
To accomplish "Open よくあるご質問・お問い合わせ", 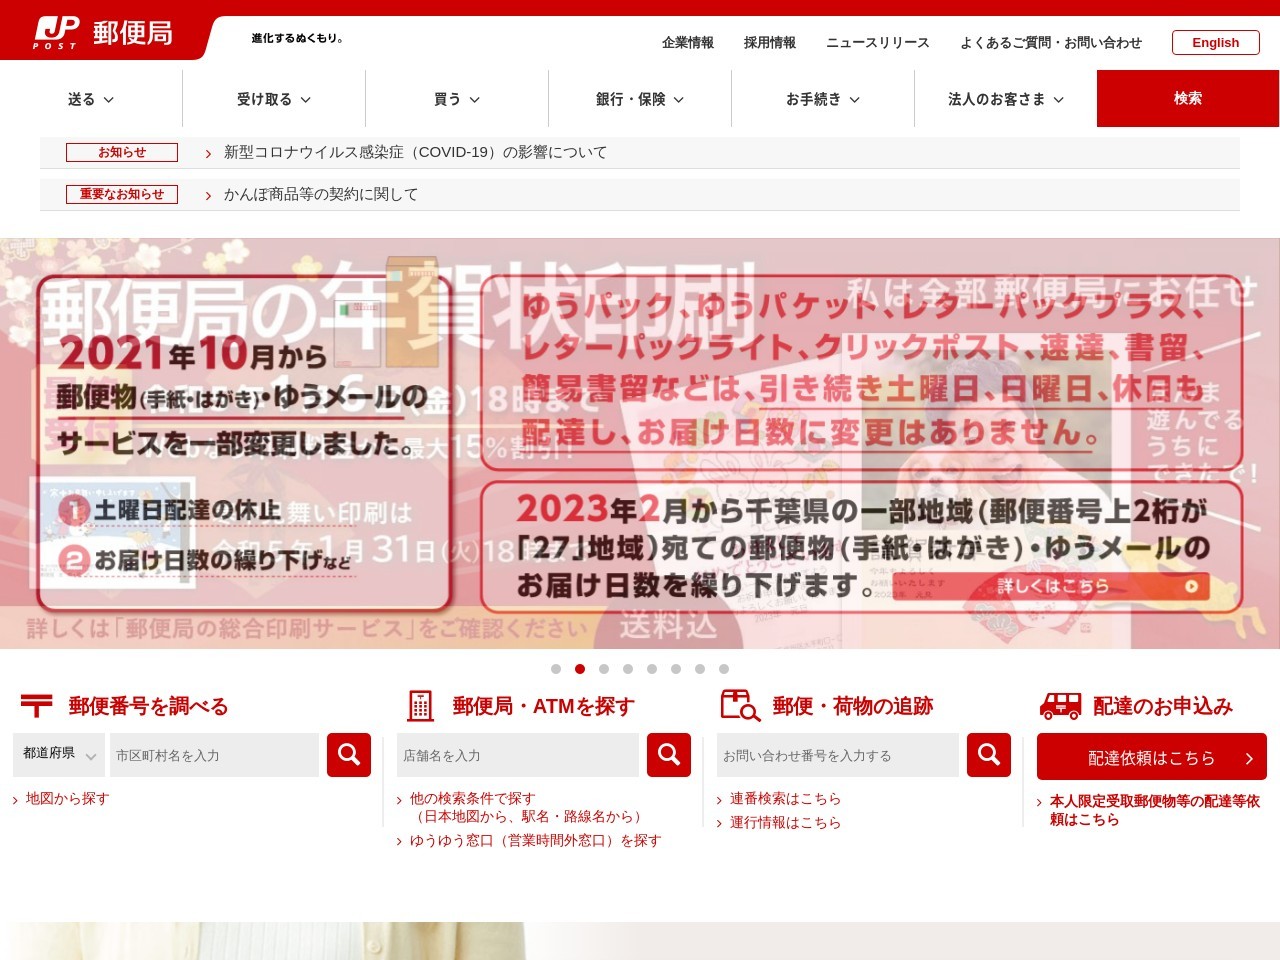I will point(1051,43).
